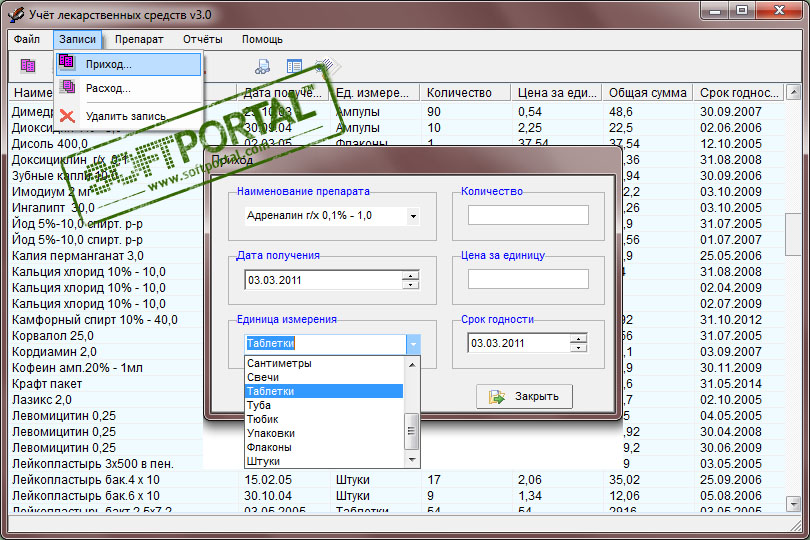Pick highlighted Таблетки in the units list
This screenshot has width=810, height=540.
tap(323, 391)
